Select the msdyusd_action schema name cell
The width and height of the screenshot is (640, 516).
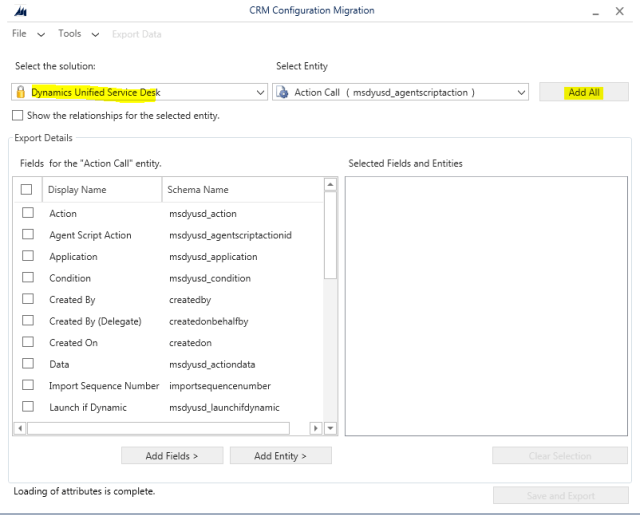click(x=203, y=214)
